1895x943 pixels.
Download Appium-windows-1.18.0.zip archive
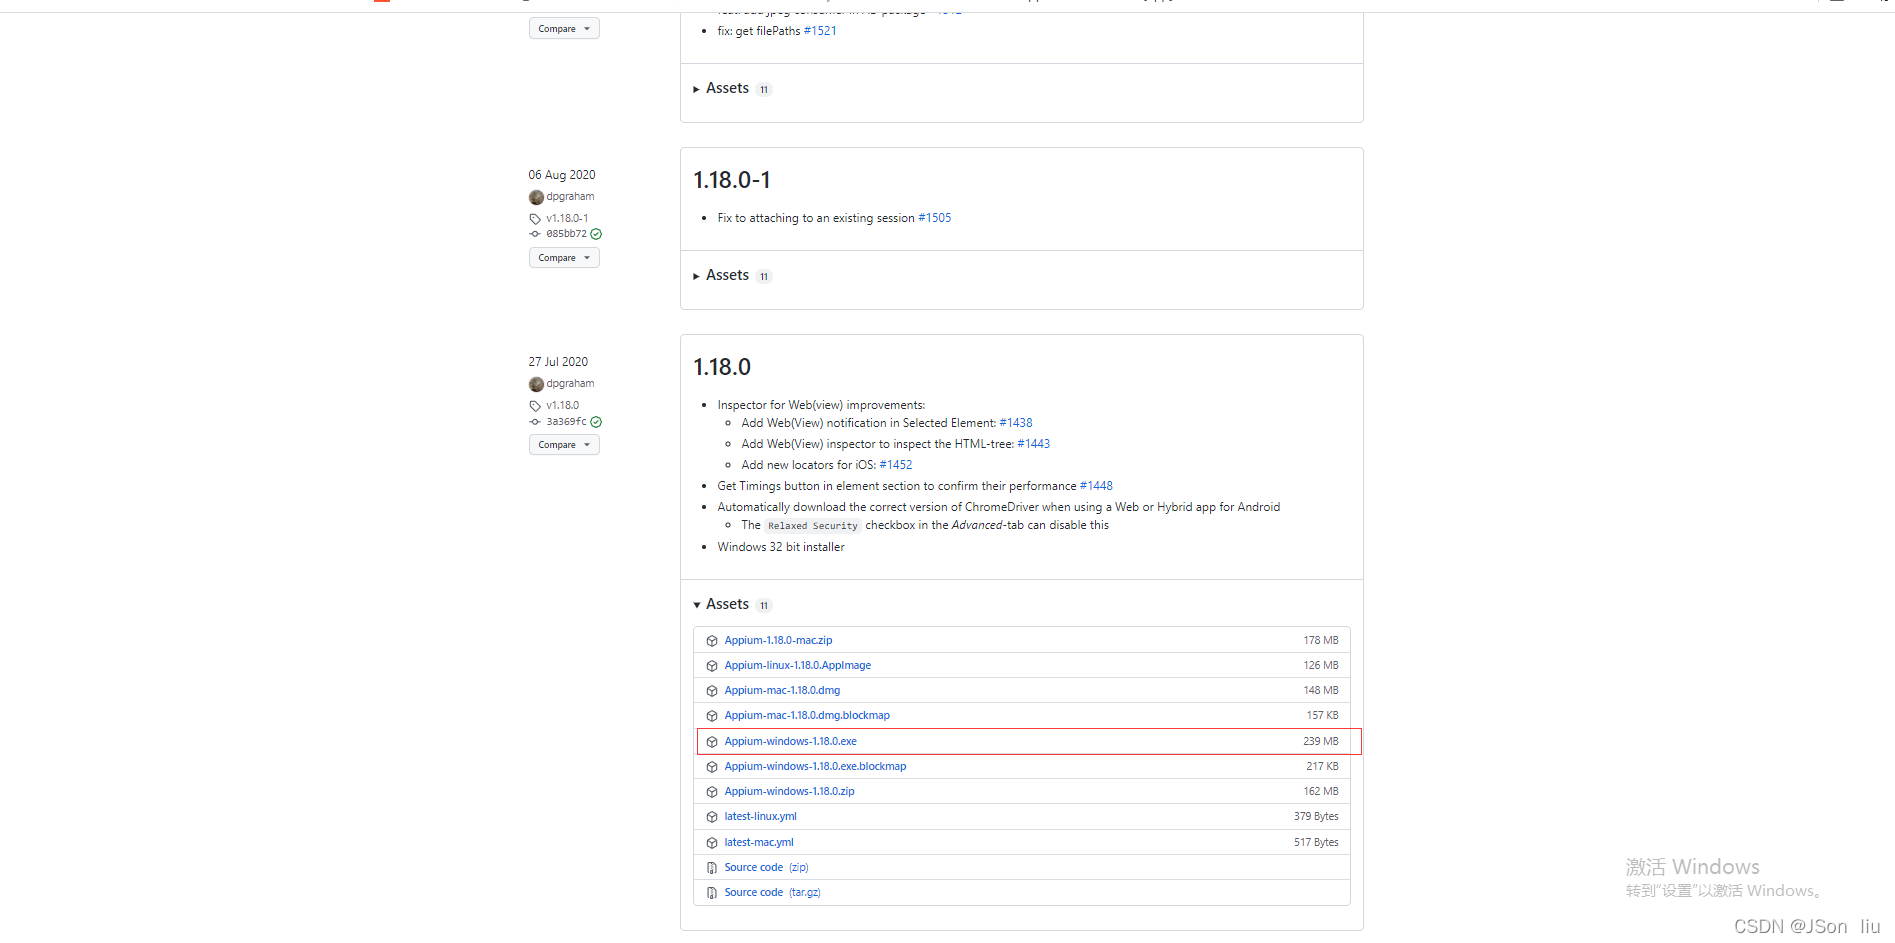click(x=789, y=791)
